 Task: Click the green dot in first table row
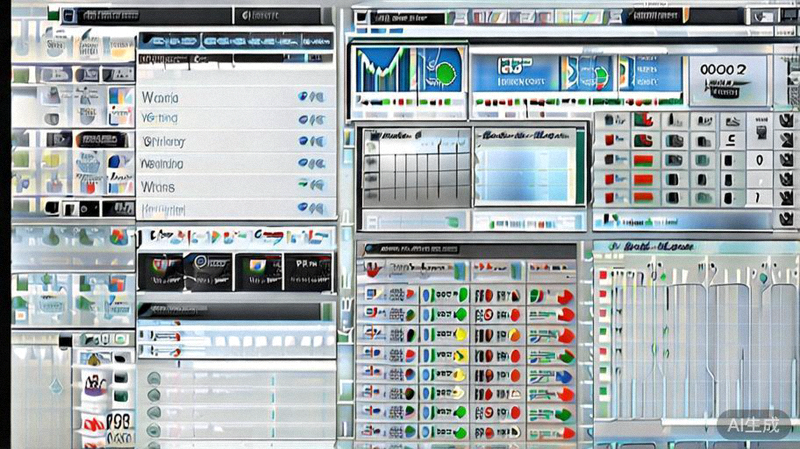(463, 294)
